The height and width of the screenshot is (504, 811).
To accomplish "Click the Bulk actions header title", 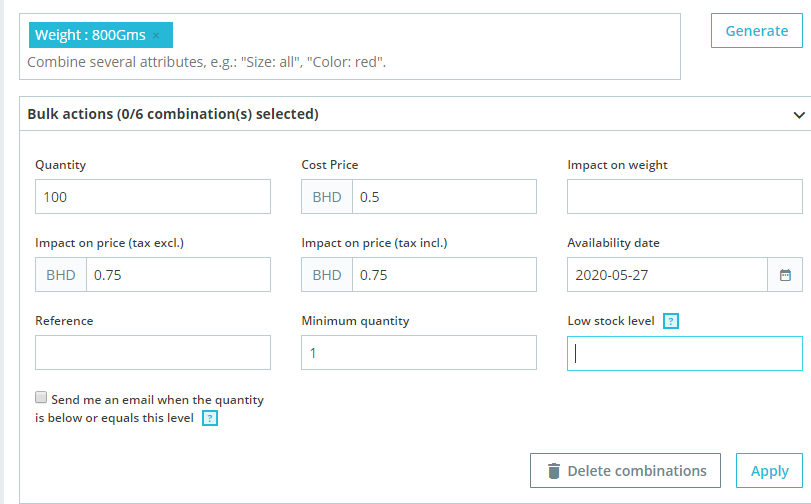I will 173,114.
